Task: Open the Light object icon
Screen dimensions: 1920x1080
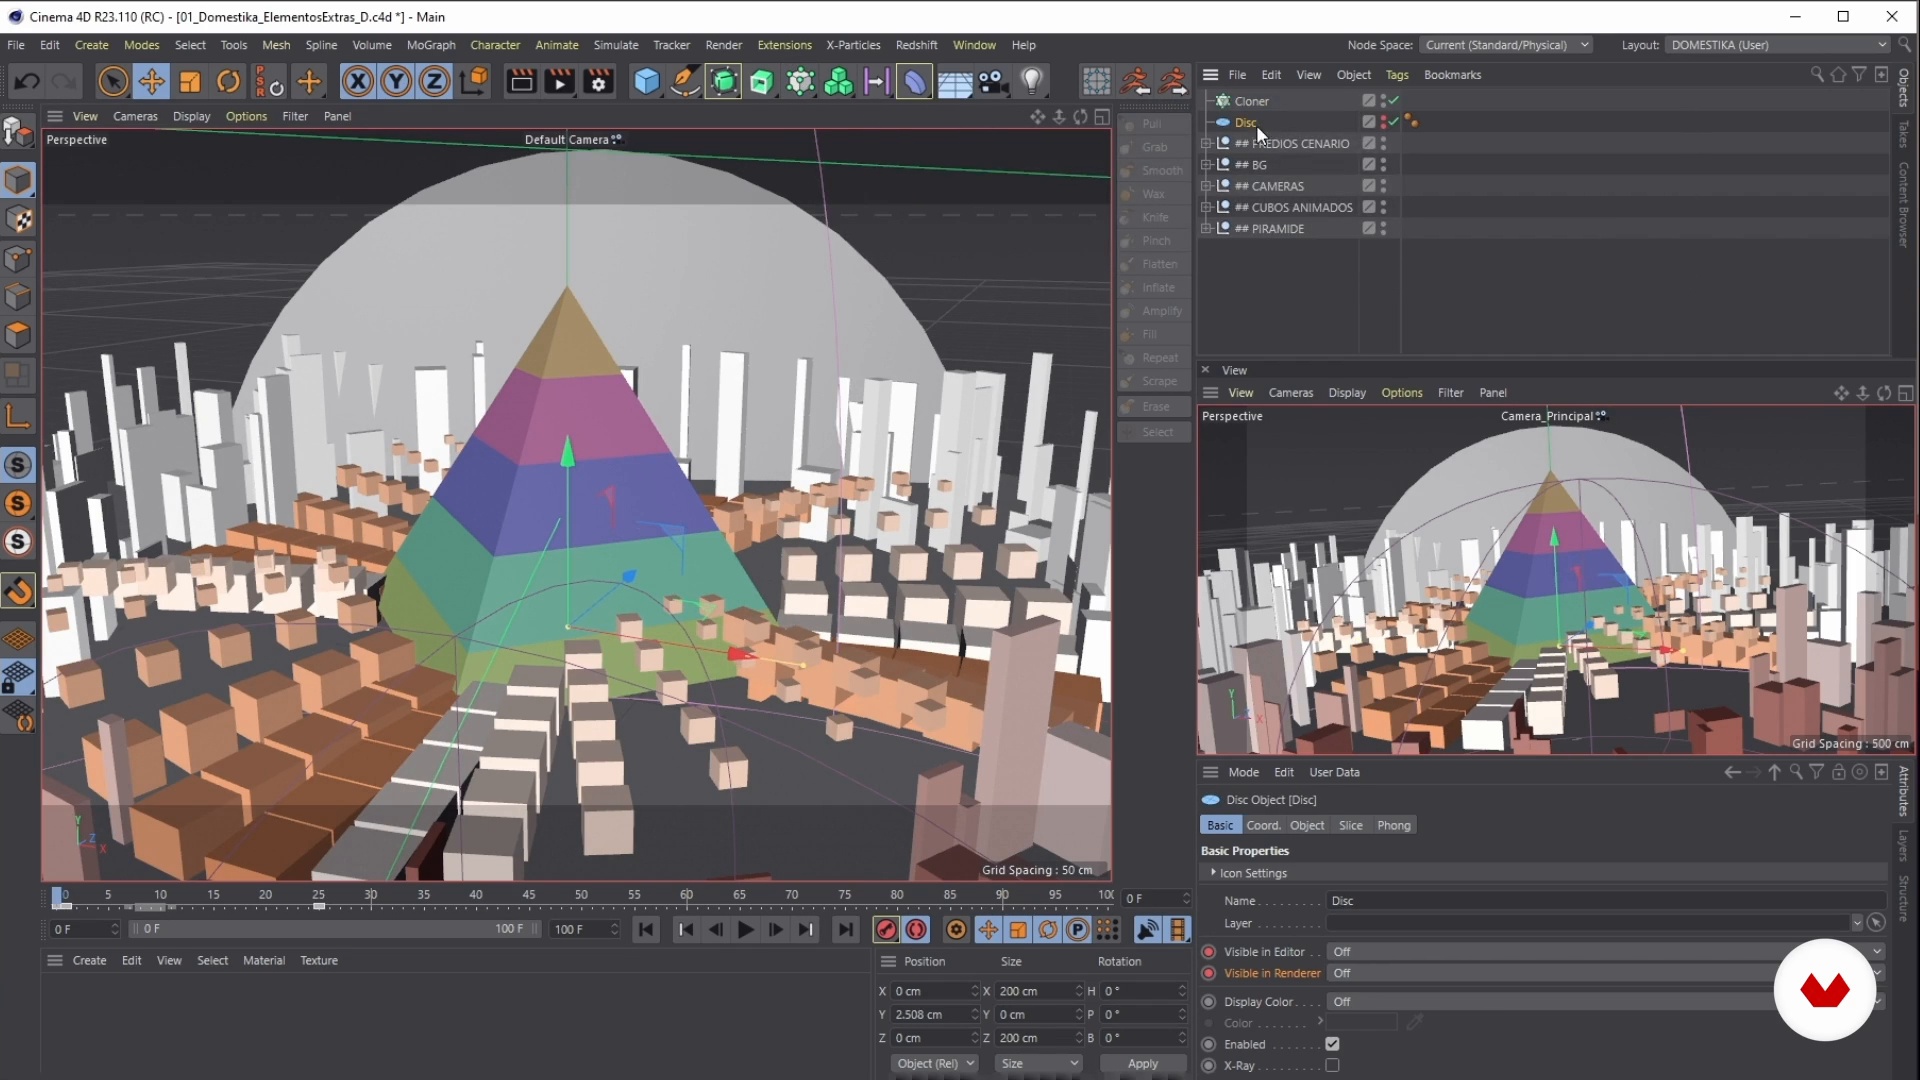Action: (1032, 81)
